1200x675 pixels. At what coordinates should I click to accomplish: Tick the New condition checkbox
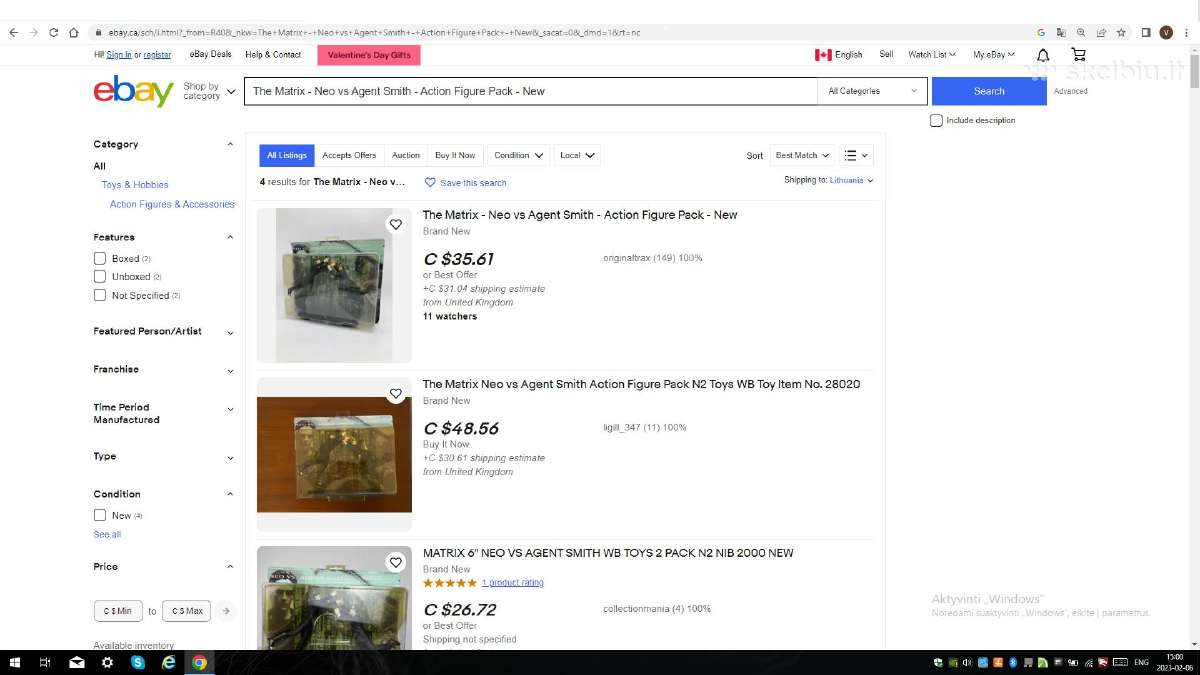pyautogui.click(x=100, y=516)
